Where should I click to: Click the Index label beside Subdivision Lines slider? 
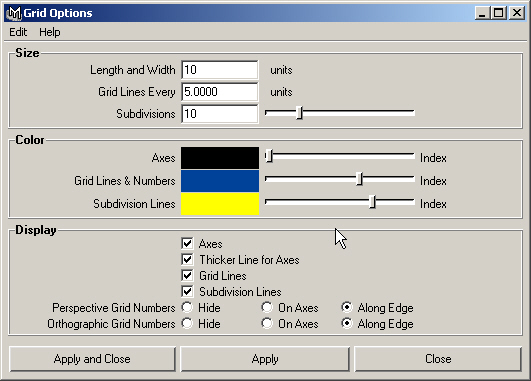point(433,204)
